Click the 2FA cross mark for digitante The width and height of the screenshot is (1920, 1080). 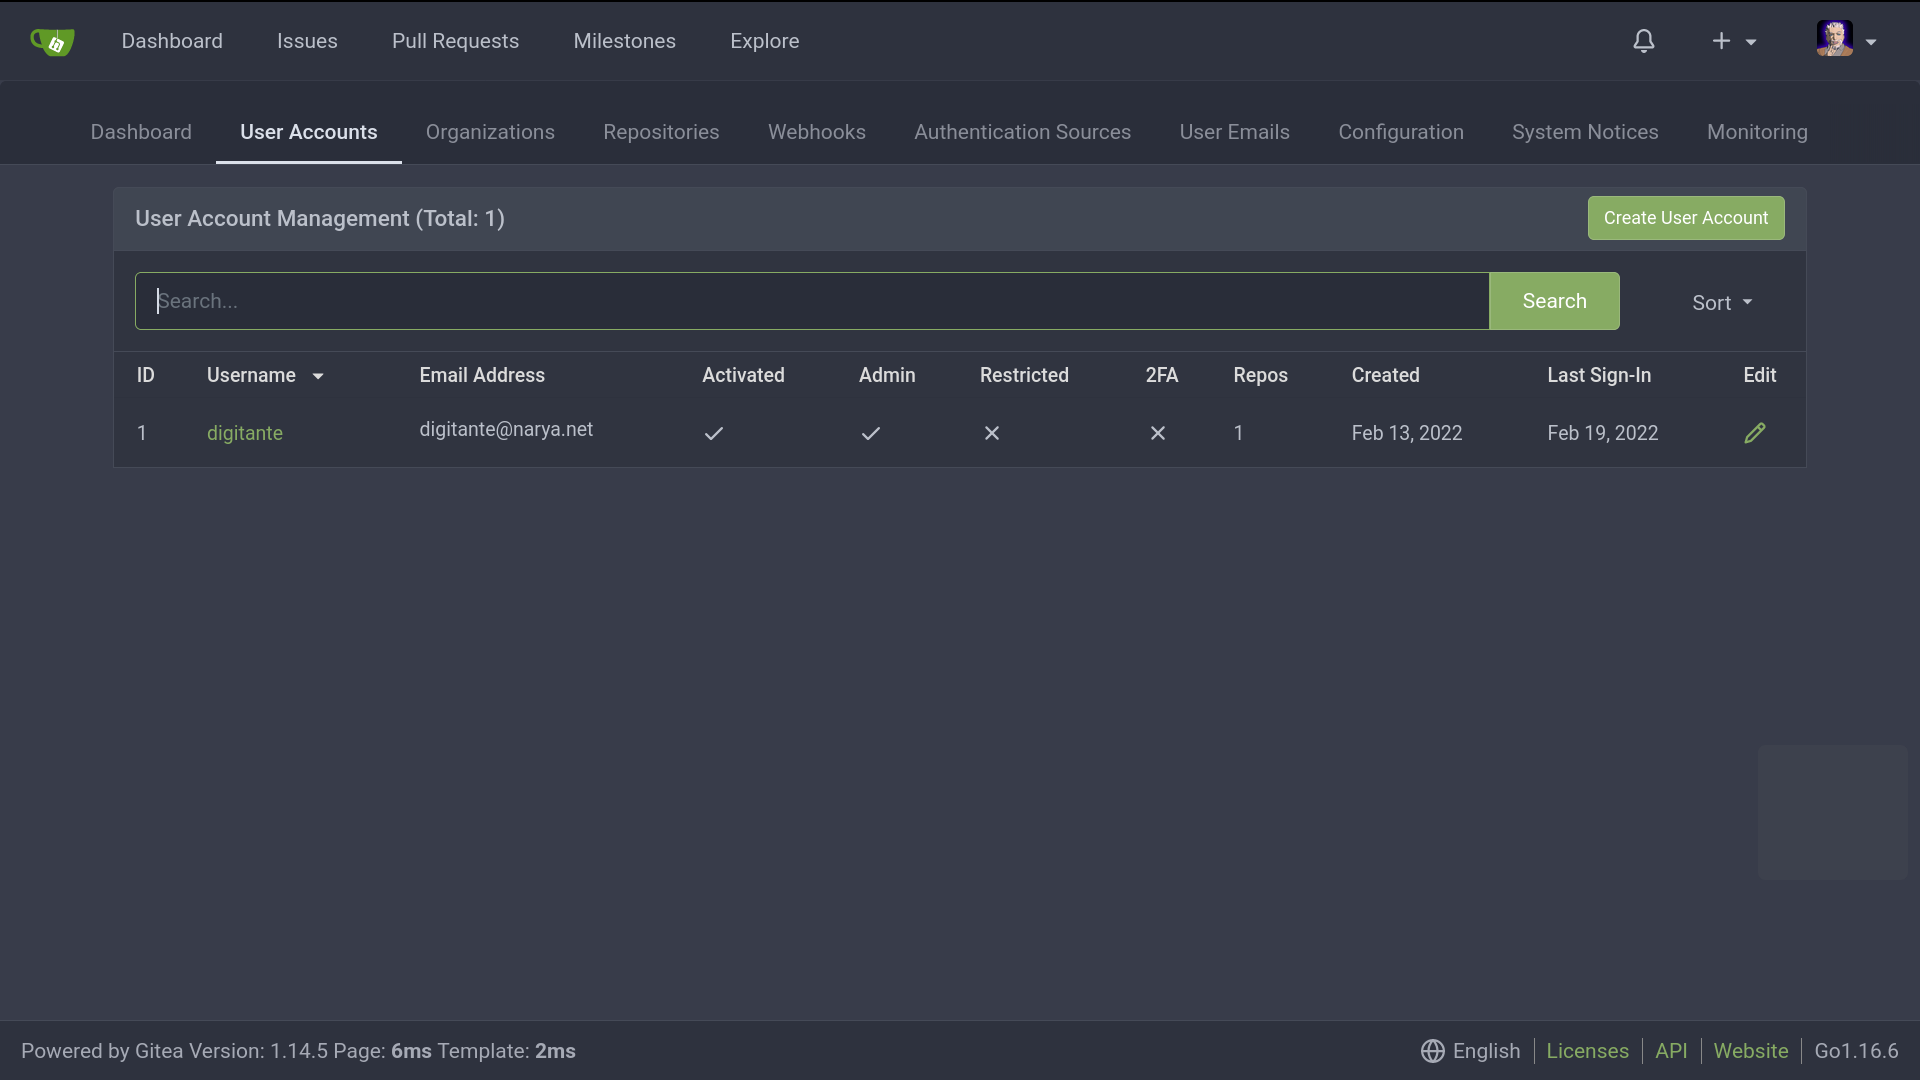(1157, 433)
